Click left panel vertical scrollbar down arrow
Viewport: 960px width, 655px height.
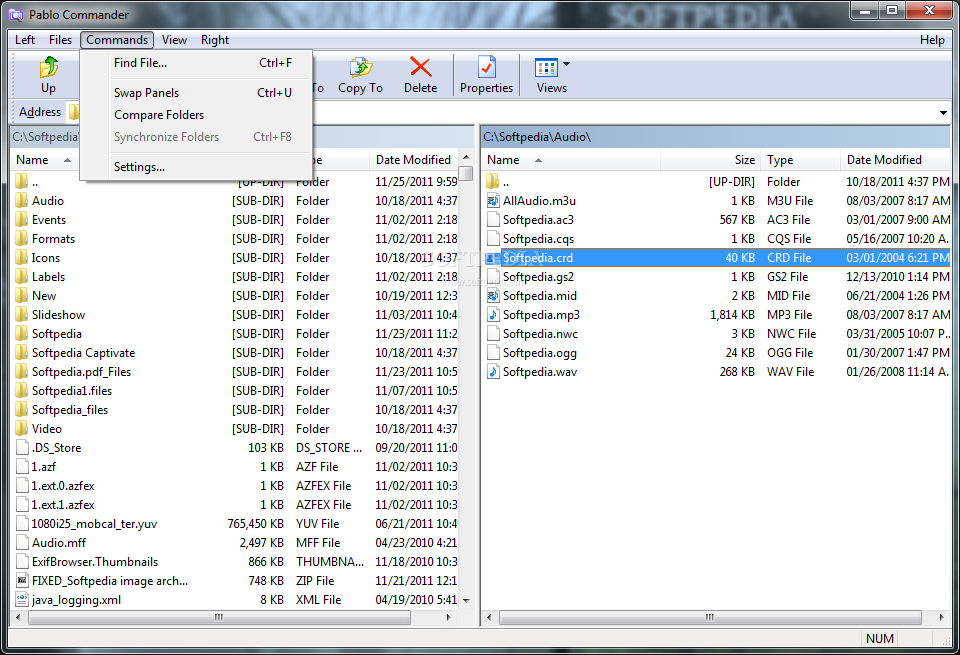[467, 601]
